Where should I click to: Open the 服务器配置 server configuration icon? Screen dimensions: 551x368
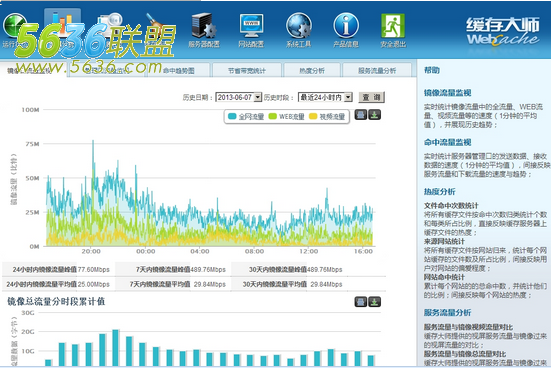click(x=204, y=30)
